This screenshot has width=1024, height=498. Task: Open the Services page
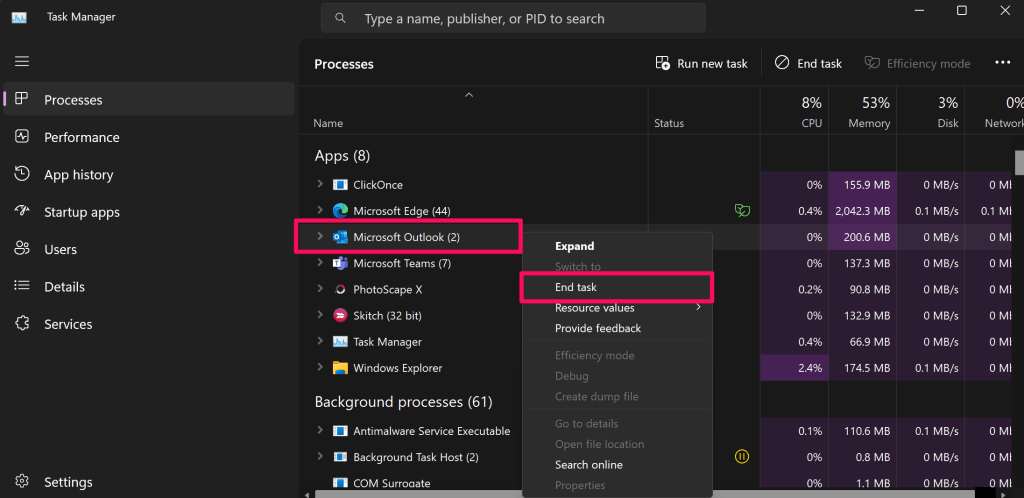coord(68,324)
